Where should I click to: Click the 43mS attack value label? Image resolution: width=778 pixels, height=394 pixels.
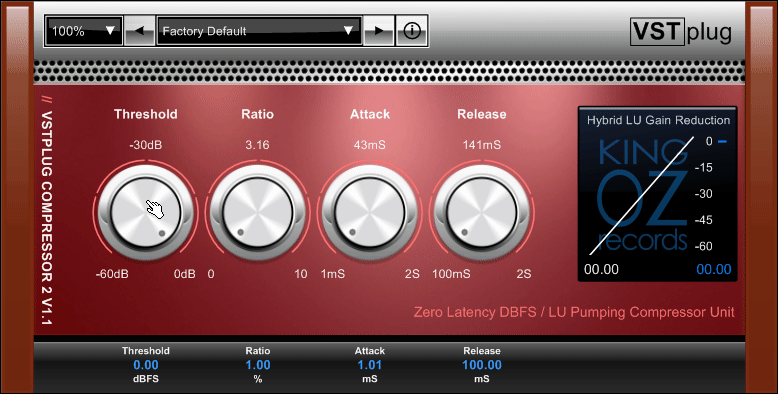(x=370, y=145)
